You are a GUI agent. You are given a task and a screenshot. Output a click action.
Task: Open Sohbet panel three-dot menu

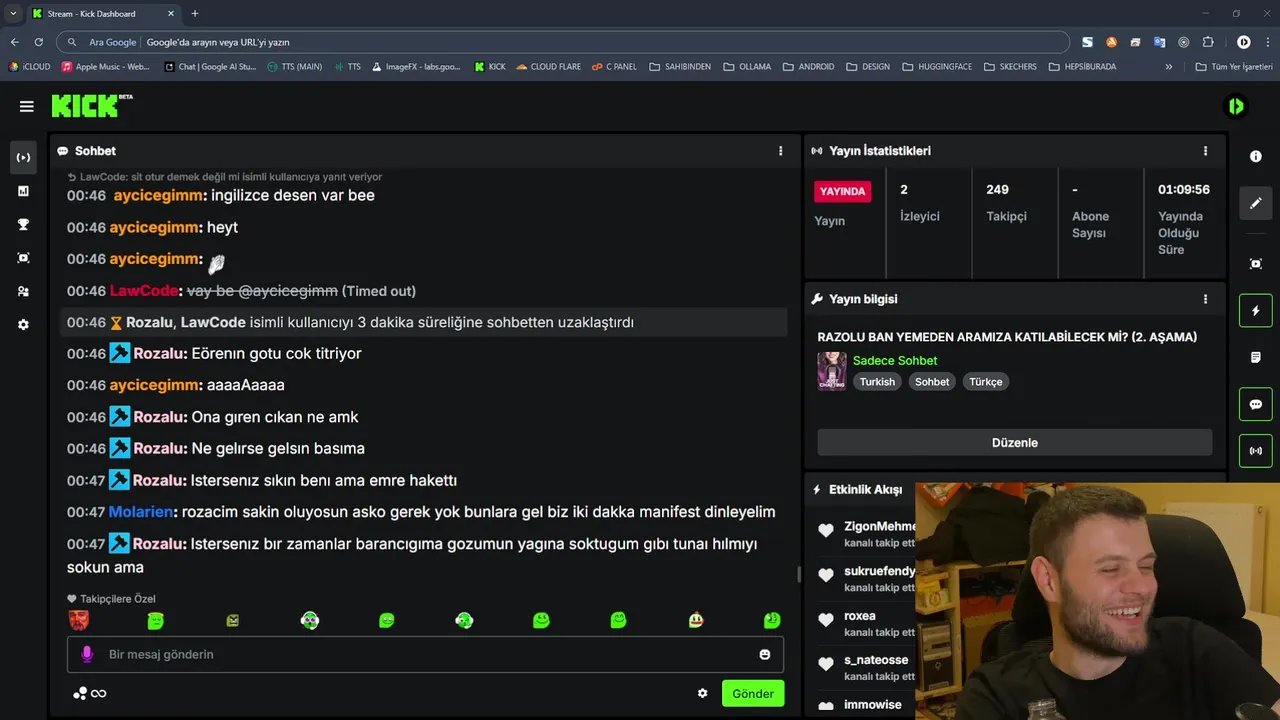tap(781, 151)
